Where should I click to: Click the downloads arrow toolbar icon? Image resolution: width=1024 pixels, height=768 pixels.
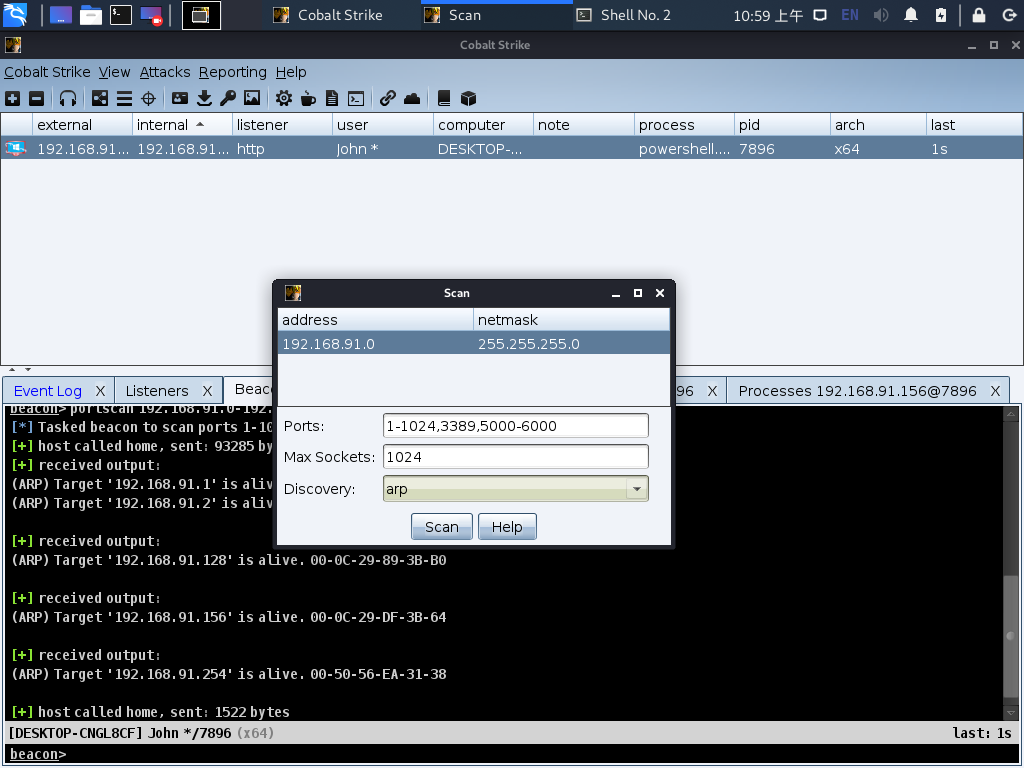click(x=204, y=98)
